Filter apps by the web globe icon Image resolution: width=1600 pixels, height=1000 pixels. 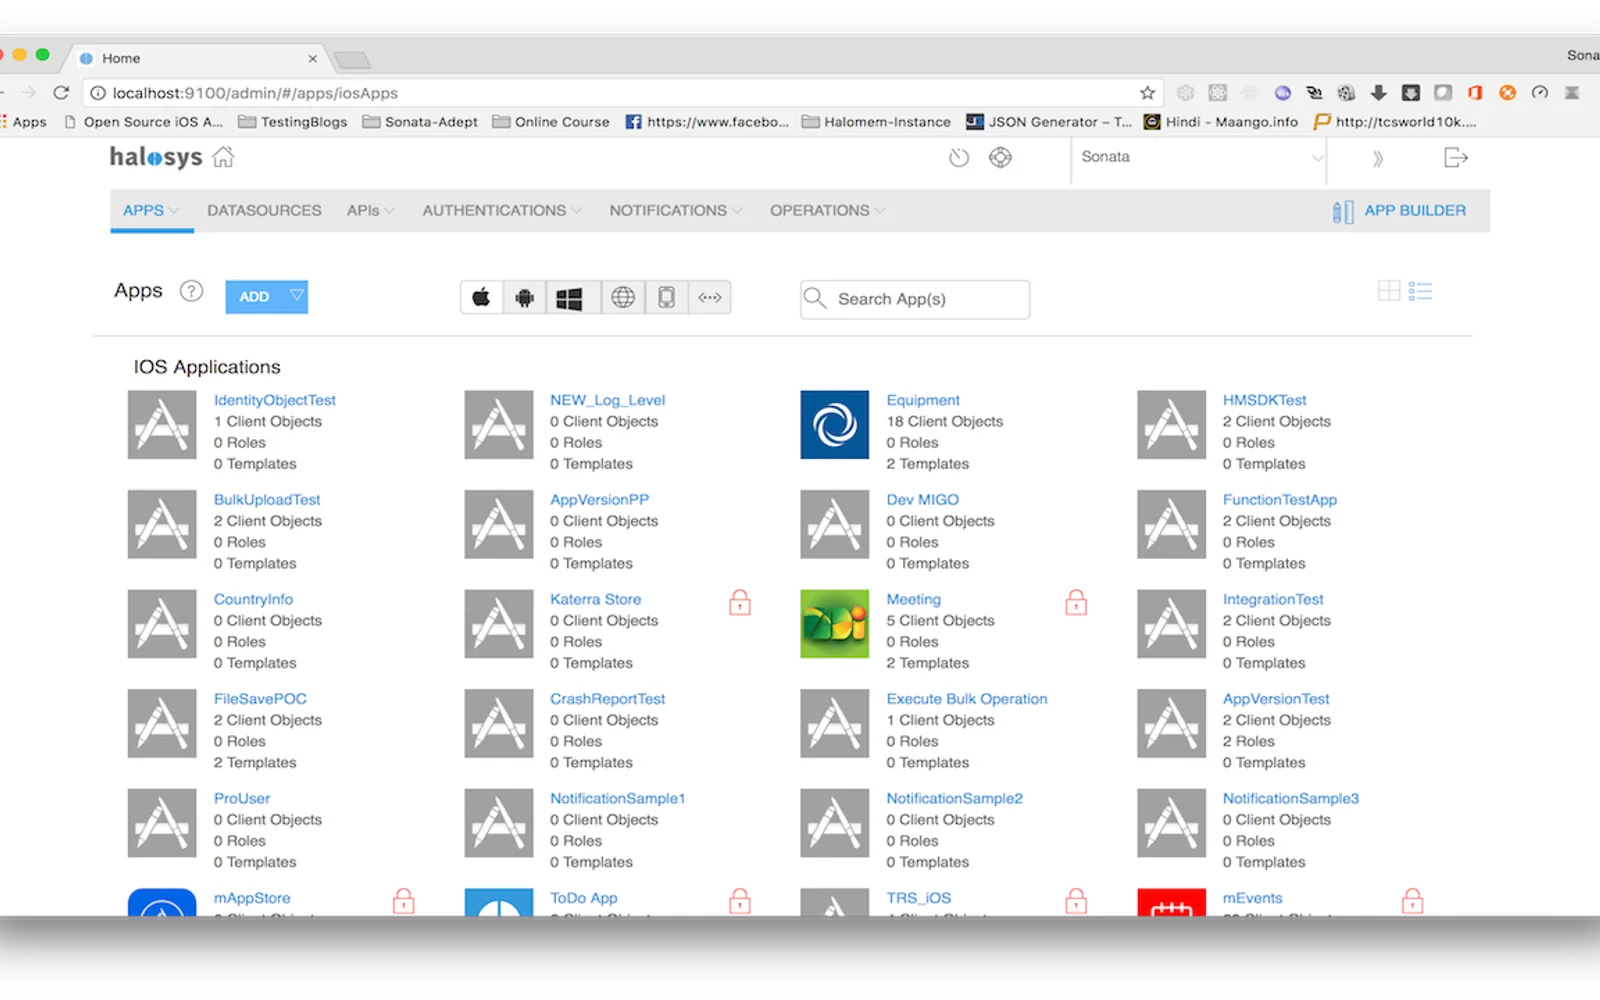pos(623,297)
